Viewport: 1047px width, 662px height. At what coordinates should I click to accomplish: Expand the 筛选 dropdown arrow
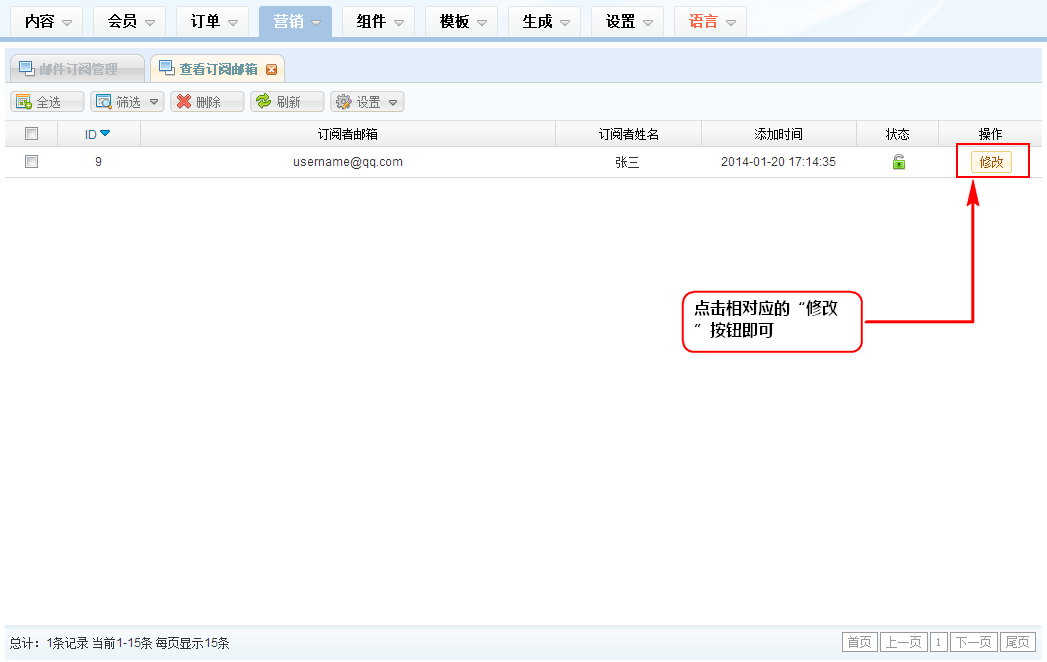(153, 102)
